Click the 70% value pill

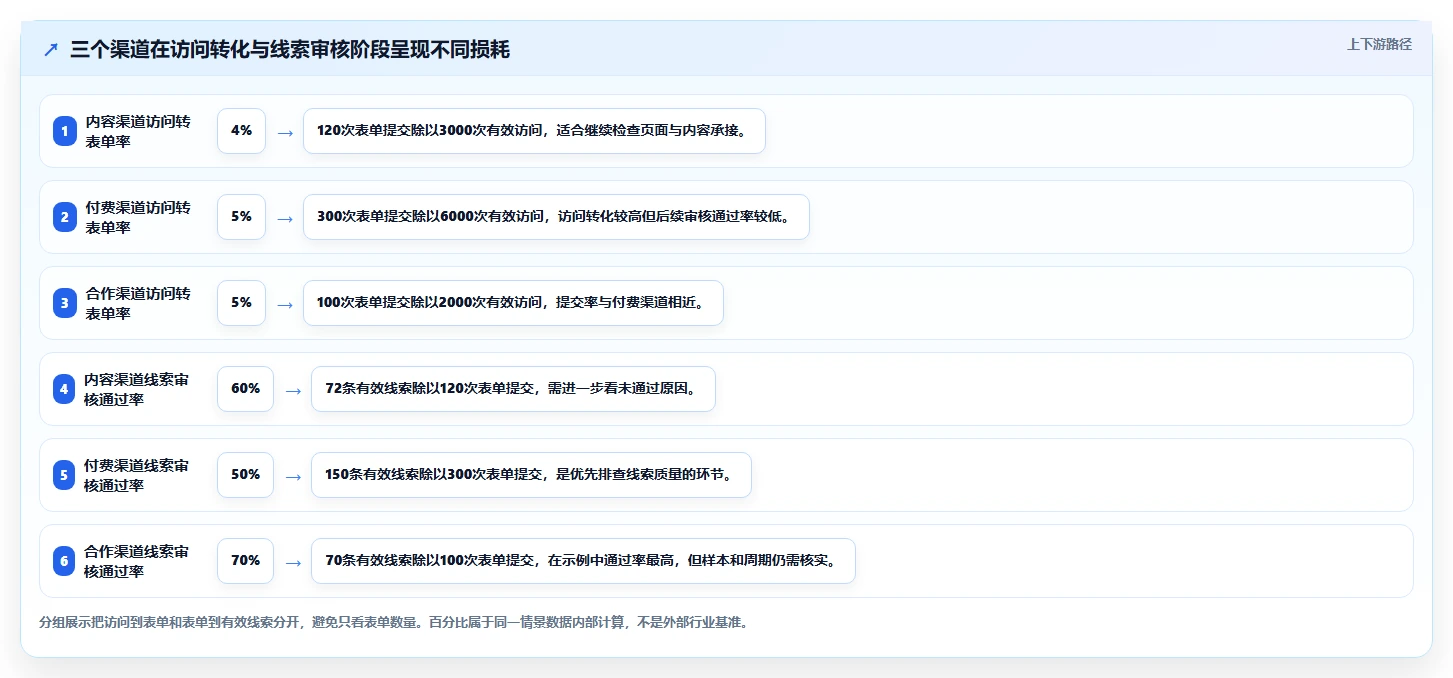click(x=245, y=561)
